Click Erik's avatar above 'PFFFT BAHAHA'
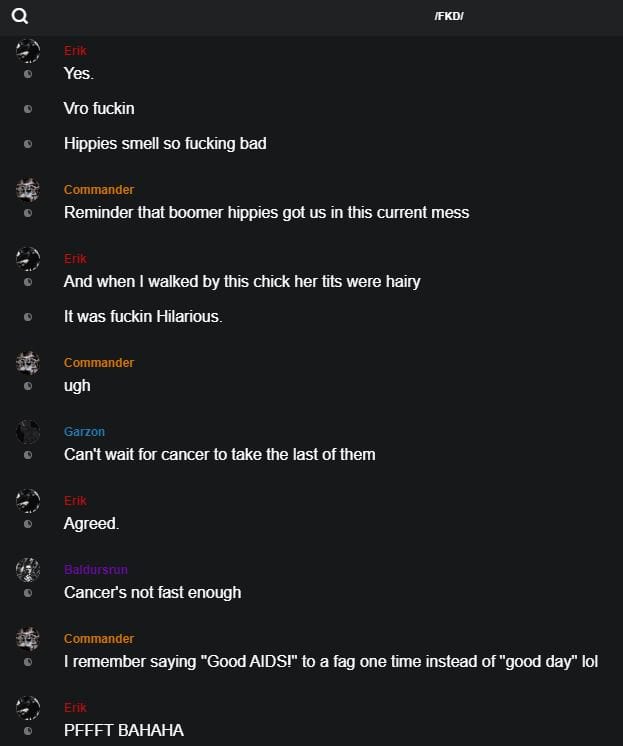 28,708
